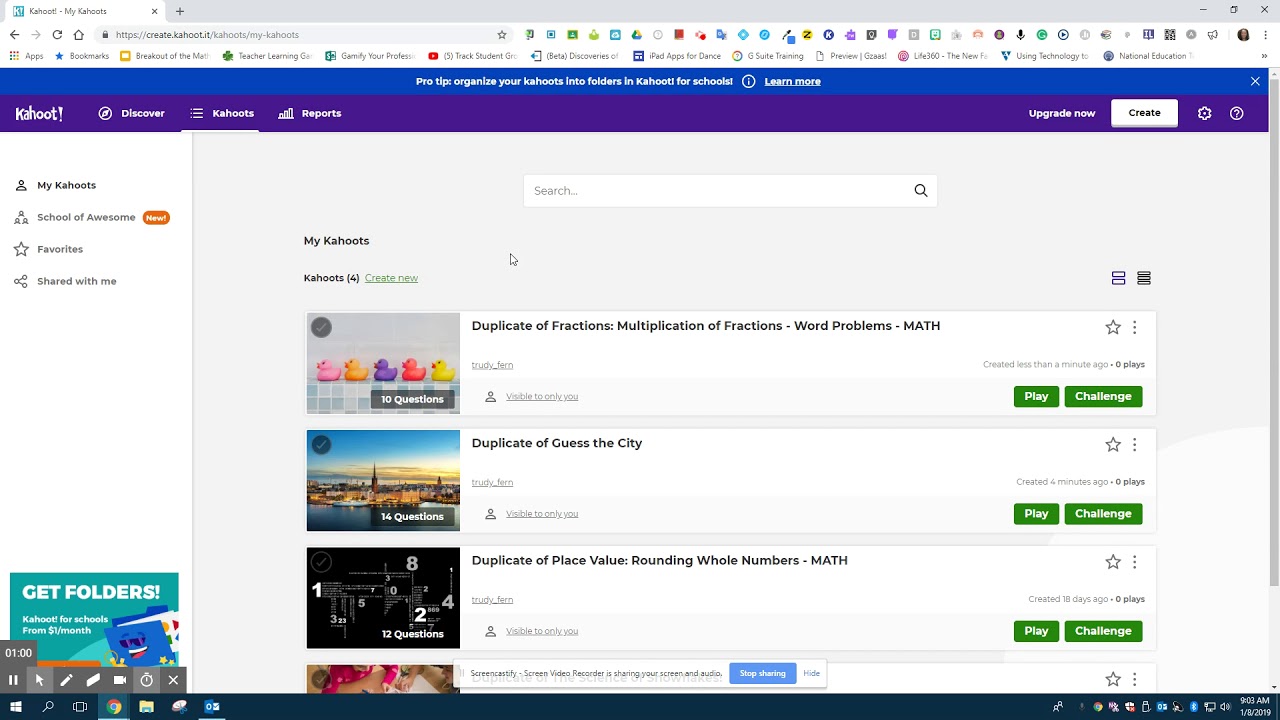Click the Create new link
Screen dimensions: 1280x720
point(391,278)
